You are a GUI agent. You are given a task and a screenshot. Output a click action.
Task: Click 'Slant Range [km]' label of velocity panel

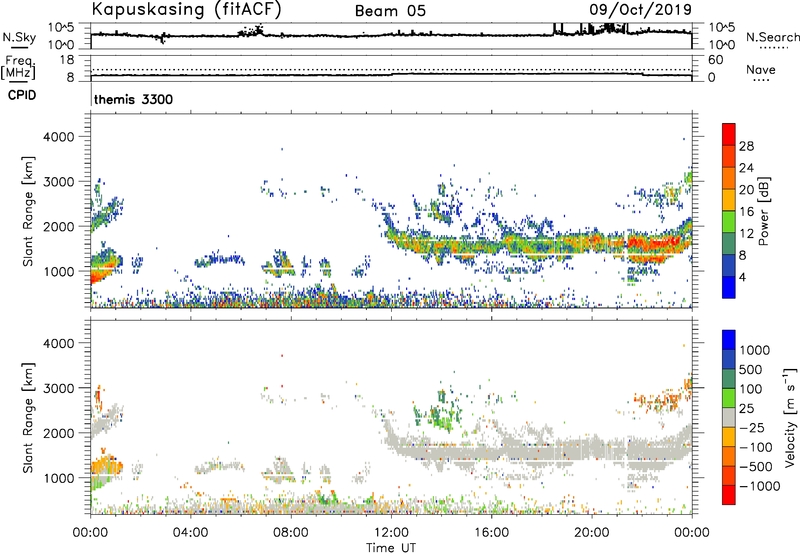pyautogui.click(x=29, y=417)
